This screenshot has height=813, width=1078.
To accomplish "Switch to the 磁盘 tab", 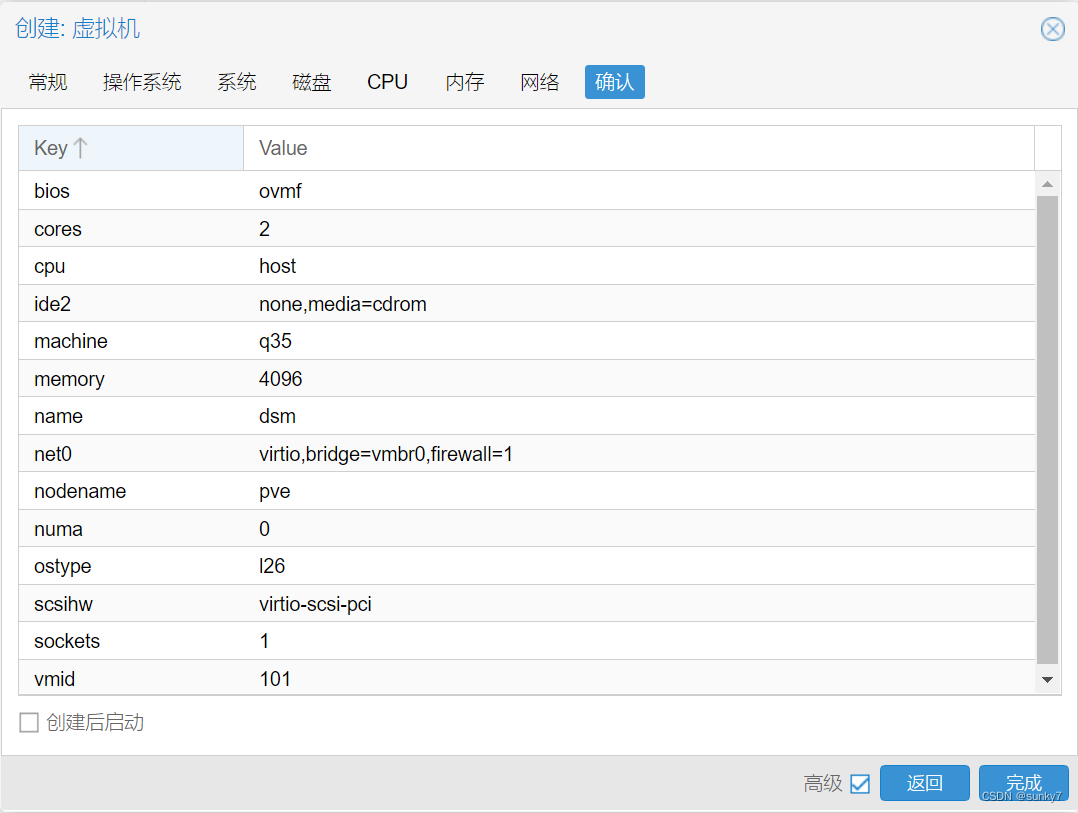I will tap(311, 82).
